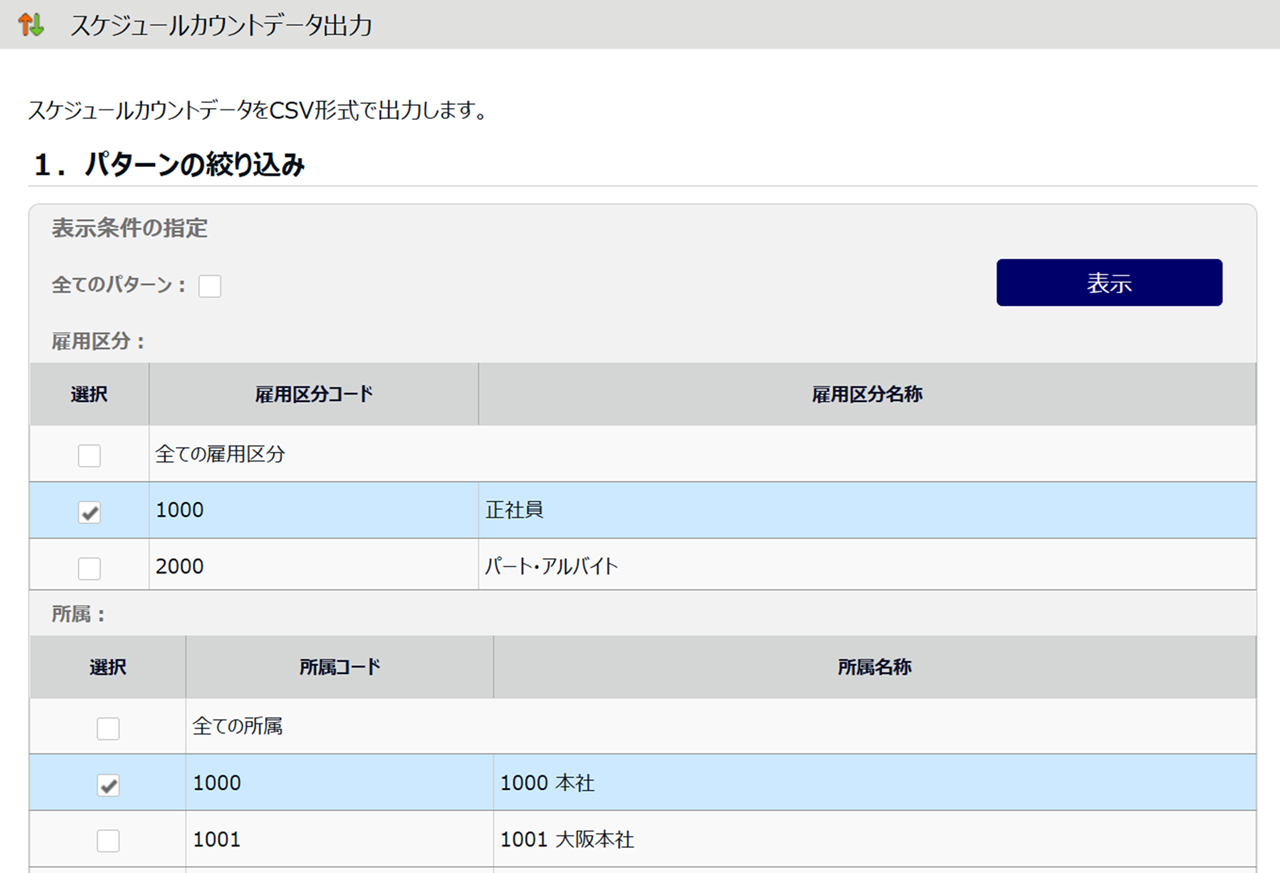Select the 正社員 name cell
1280x873 pixels.
coord(515,510)
